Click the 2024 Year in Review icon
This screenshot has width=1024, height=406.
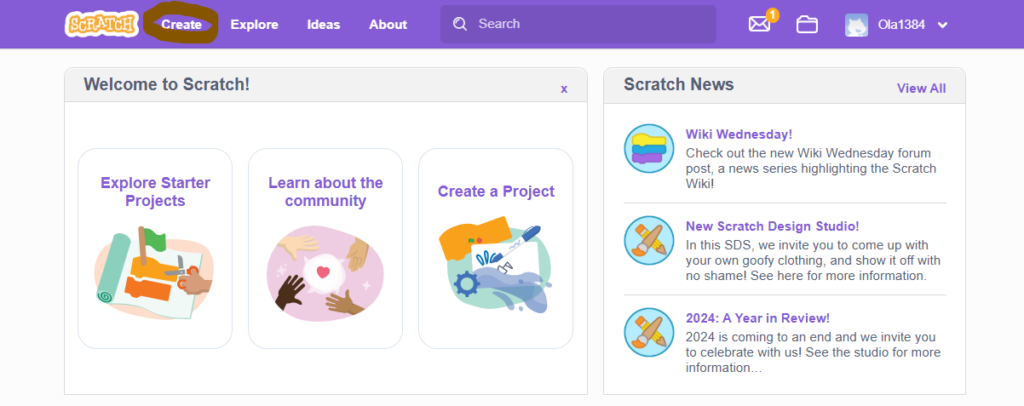[x=648, y=332]
